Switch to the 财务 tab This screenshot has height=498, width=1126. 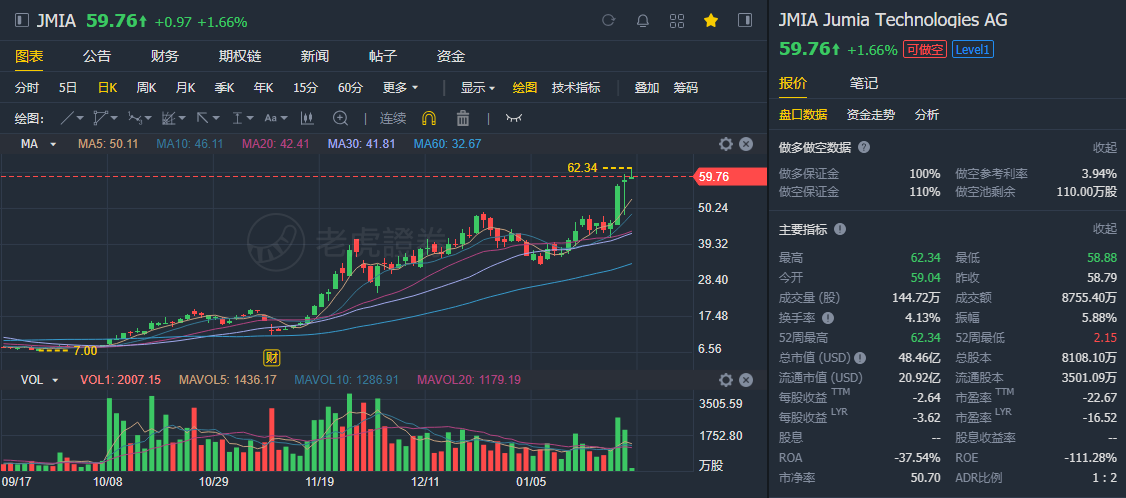tap(165, 56)
